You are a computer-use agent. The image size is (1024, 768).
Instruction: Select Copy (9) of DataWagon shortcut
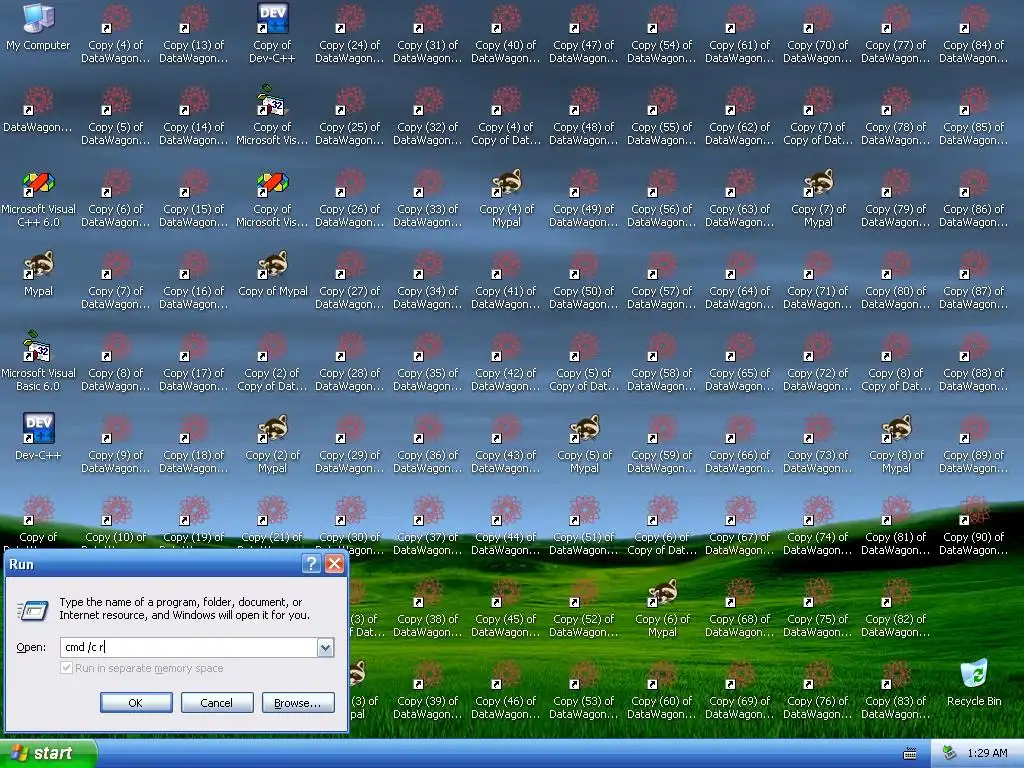click(116, 444)
